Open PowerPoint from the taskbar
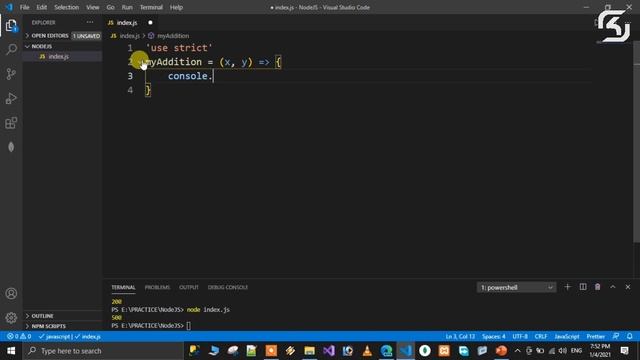Image resolution: width=640 pixels, height=360 pixels. [x=501, y=351]
